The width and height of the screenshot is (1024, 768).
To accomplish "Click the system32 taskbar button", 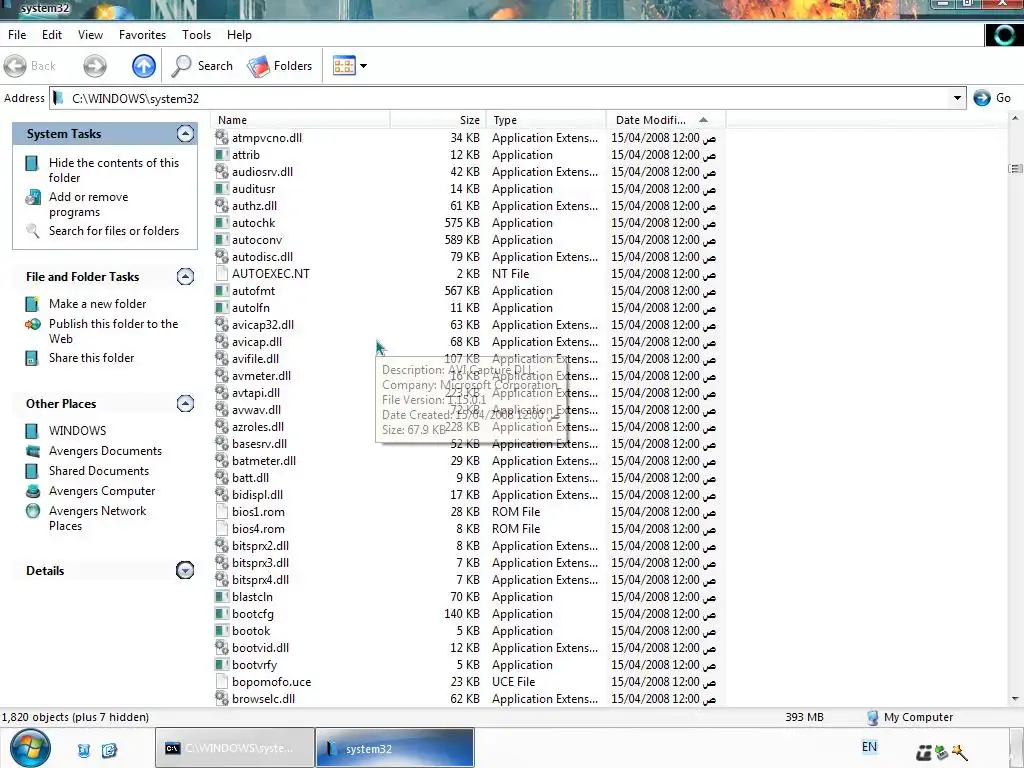I will [395, 748].
